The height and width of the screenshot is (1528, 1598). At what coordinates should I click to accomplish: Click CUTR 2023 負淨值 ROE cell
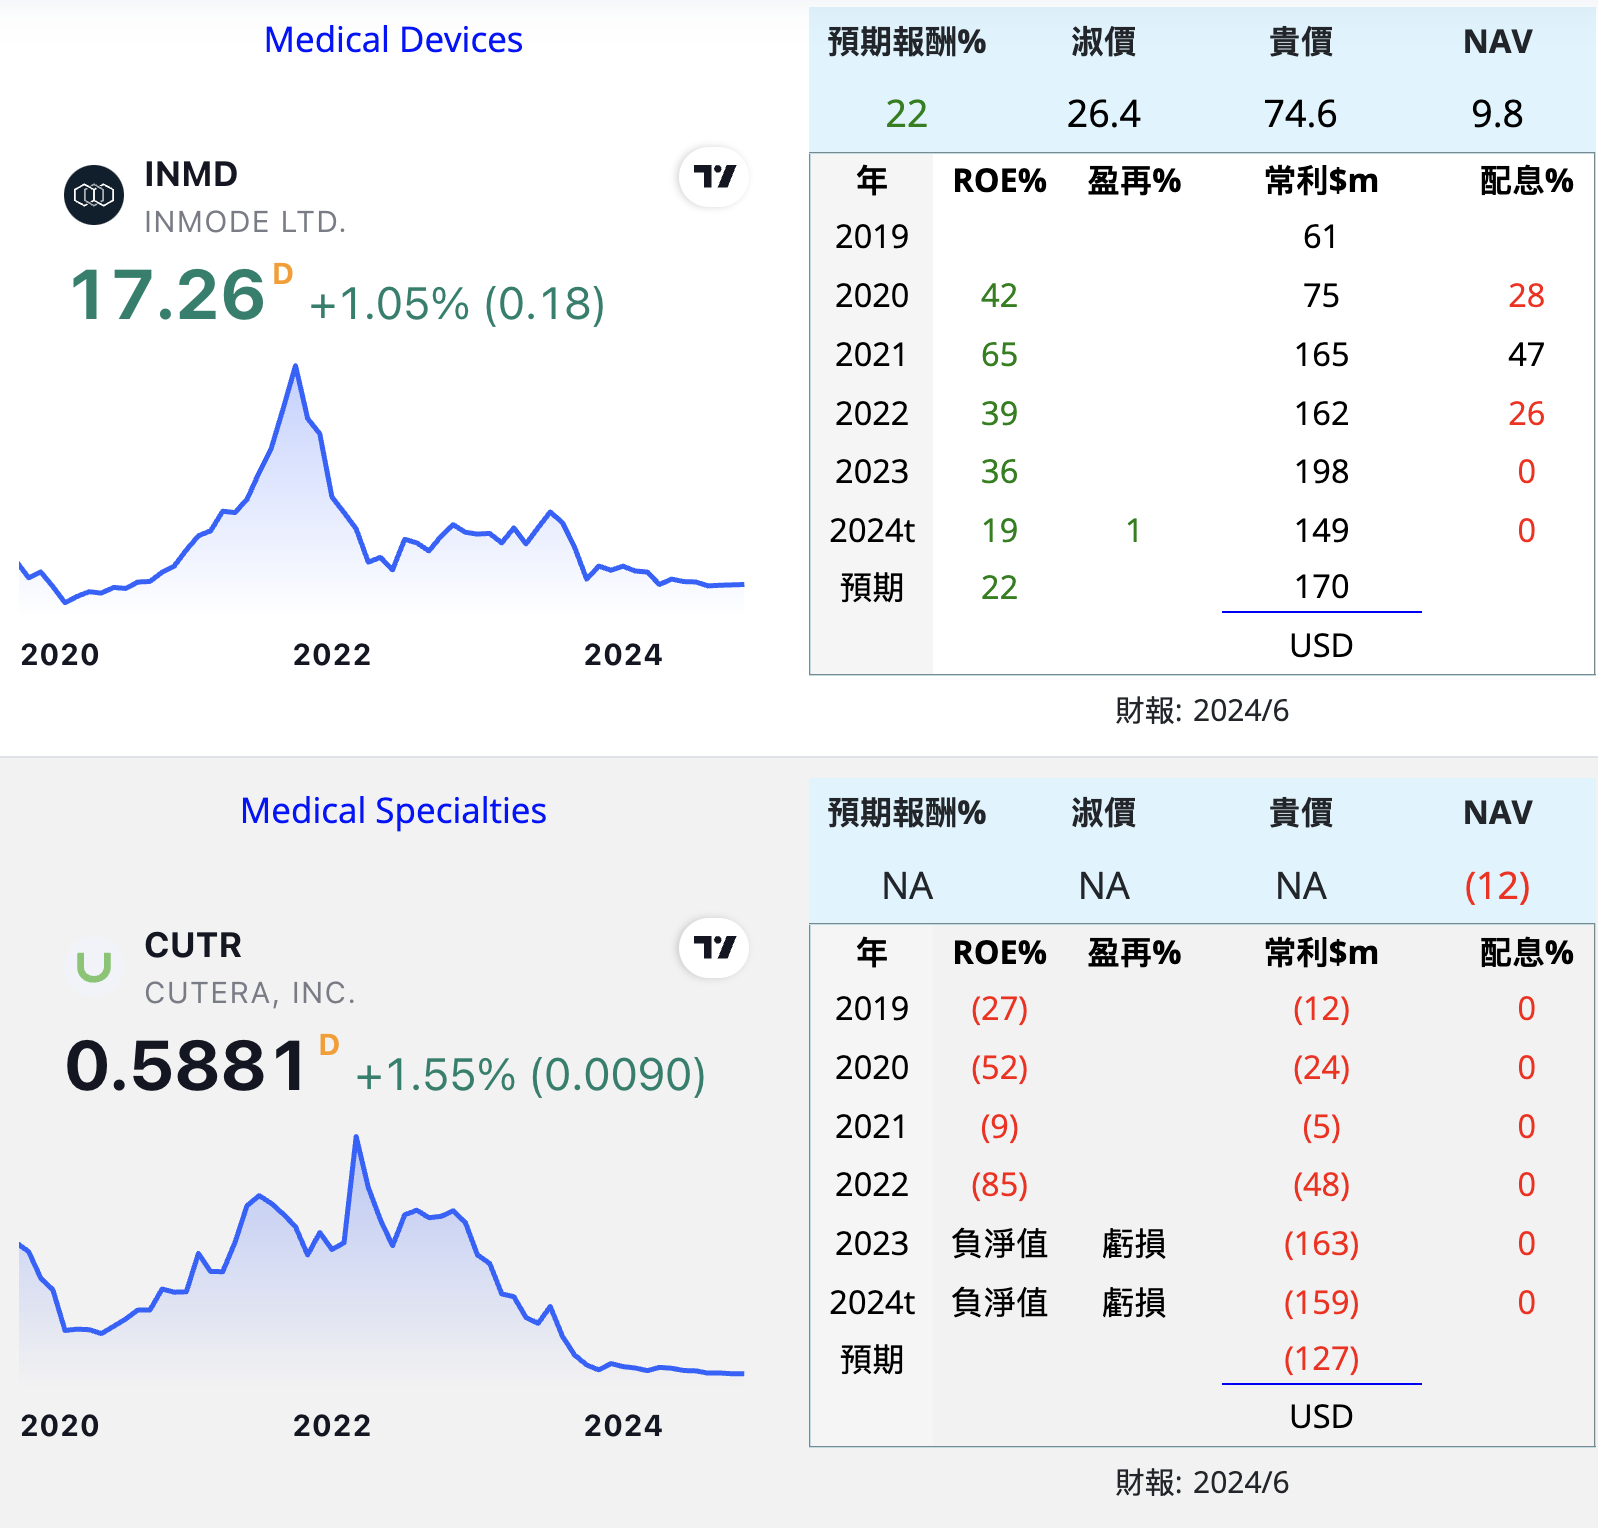[x=1000, y=1244]
